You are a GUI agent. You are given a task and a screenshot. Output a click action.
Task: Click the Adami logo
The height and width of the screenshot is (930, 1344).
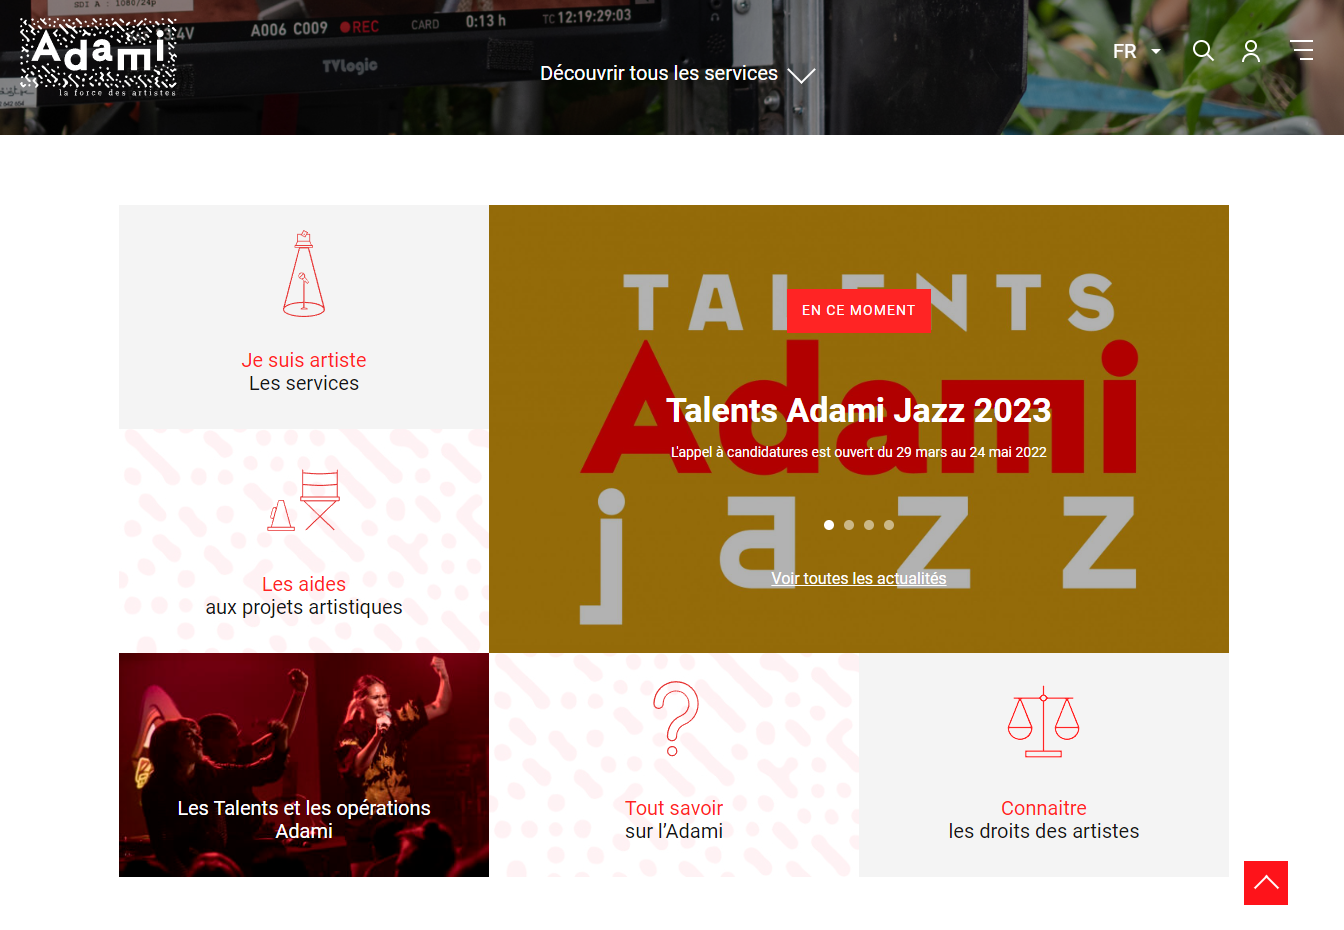pyautogui.click(x=98, y=58)
